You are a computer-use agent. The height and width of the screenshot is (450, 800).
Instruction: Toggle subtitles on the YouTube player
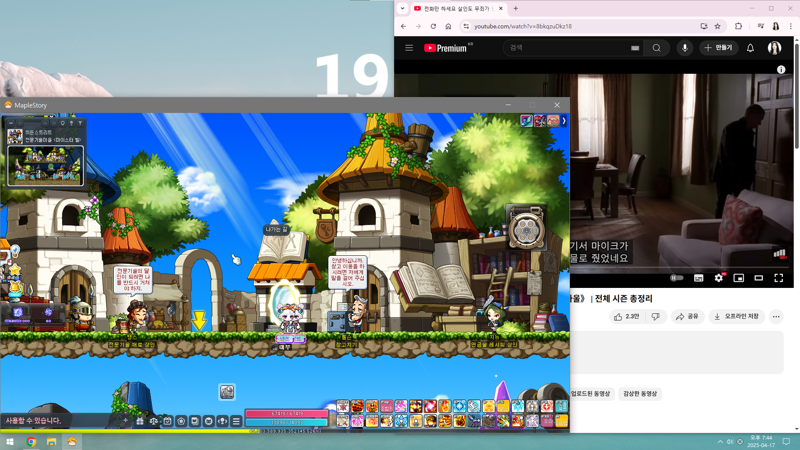698,278
